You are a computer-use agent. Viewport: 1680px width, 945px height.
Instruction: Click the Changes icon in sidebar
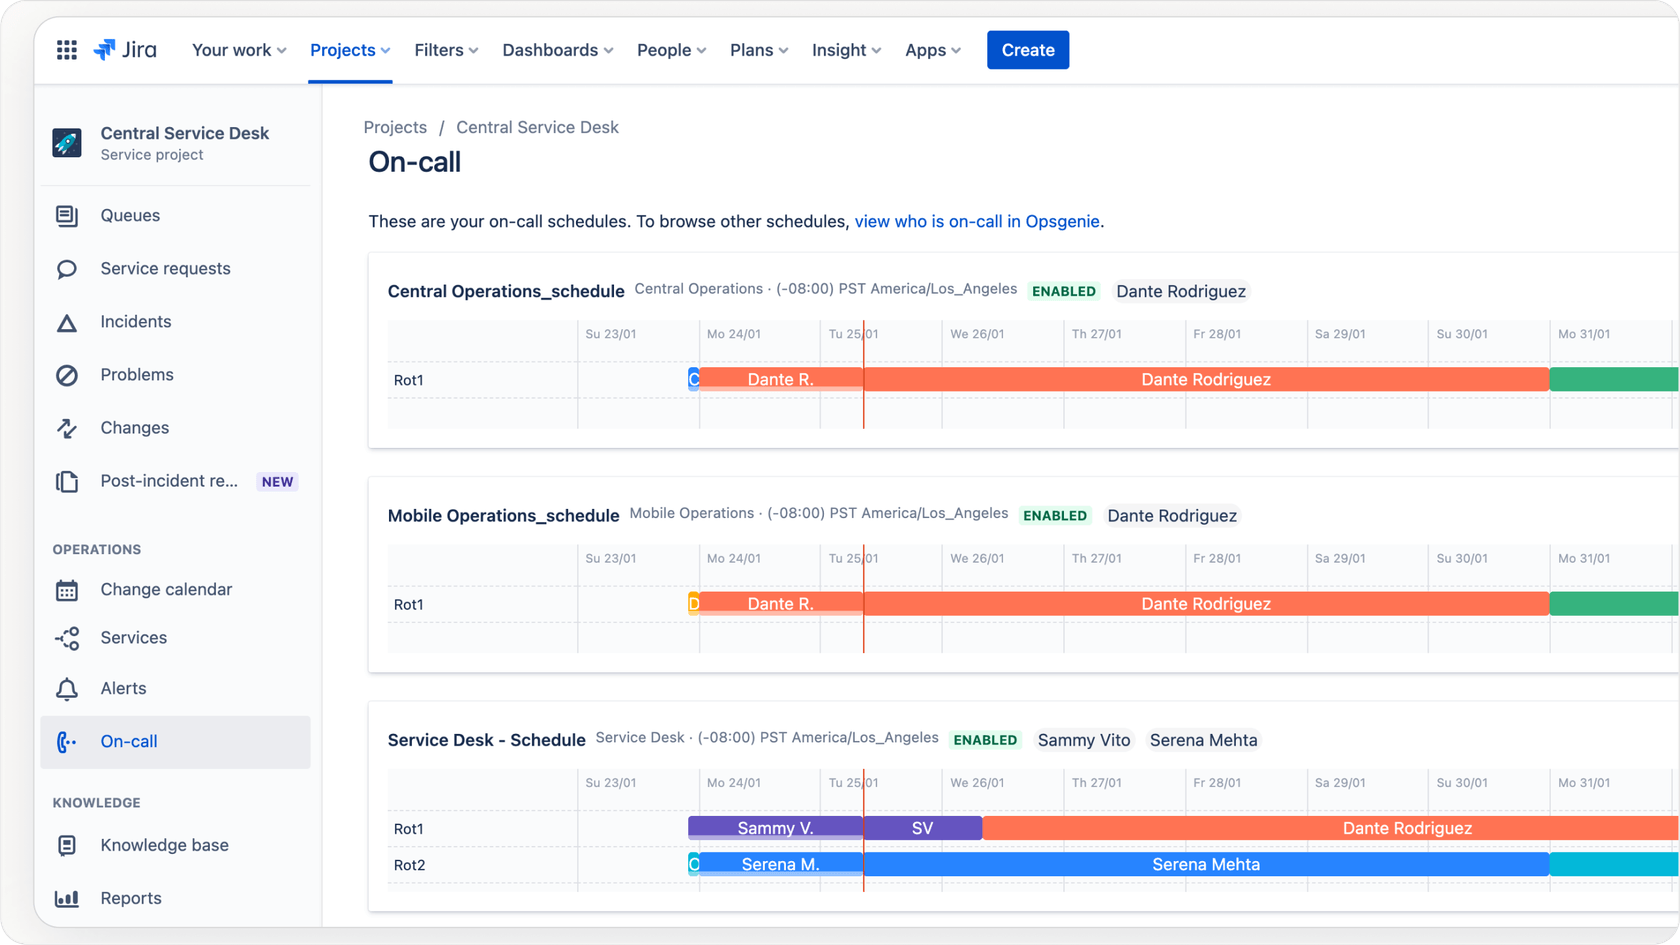pos(66,427)
